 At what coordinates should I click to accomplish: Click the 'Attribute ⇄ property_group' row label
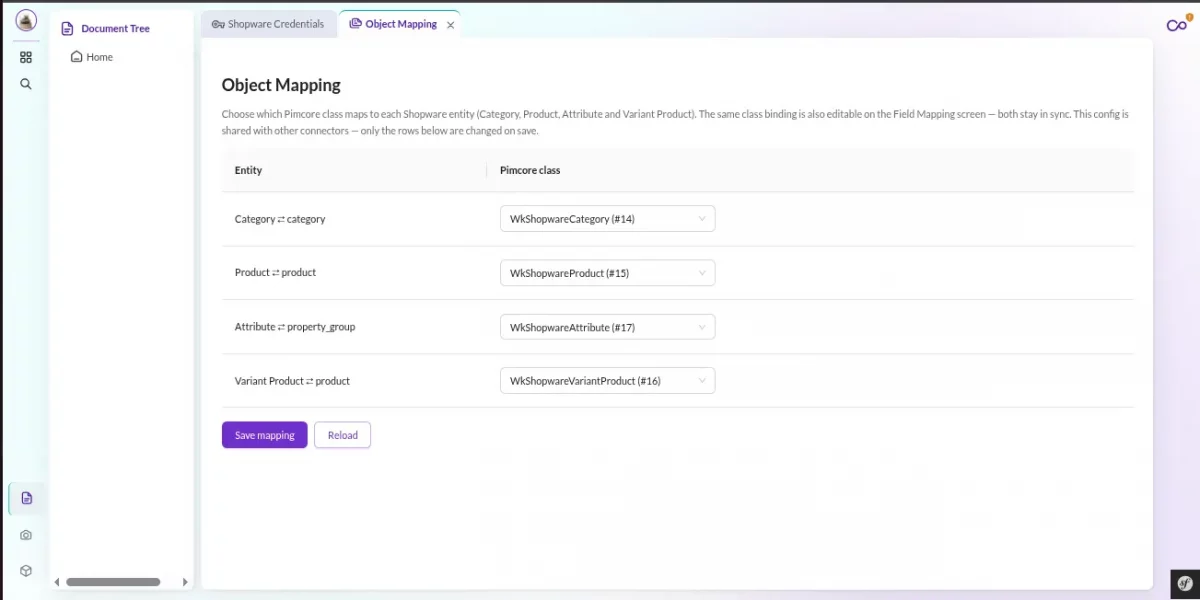click(x=295, y=327)
